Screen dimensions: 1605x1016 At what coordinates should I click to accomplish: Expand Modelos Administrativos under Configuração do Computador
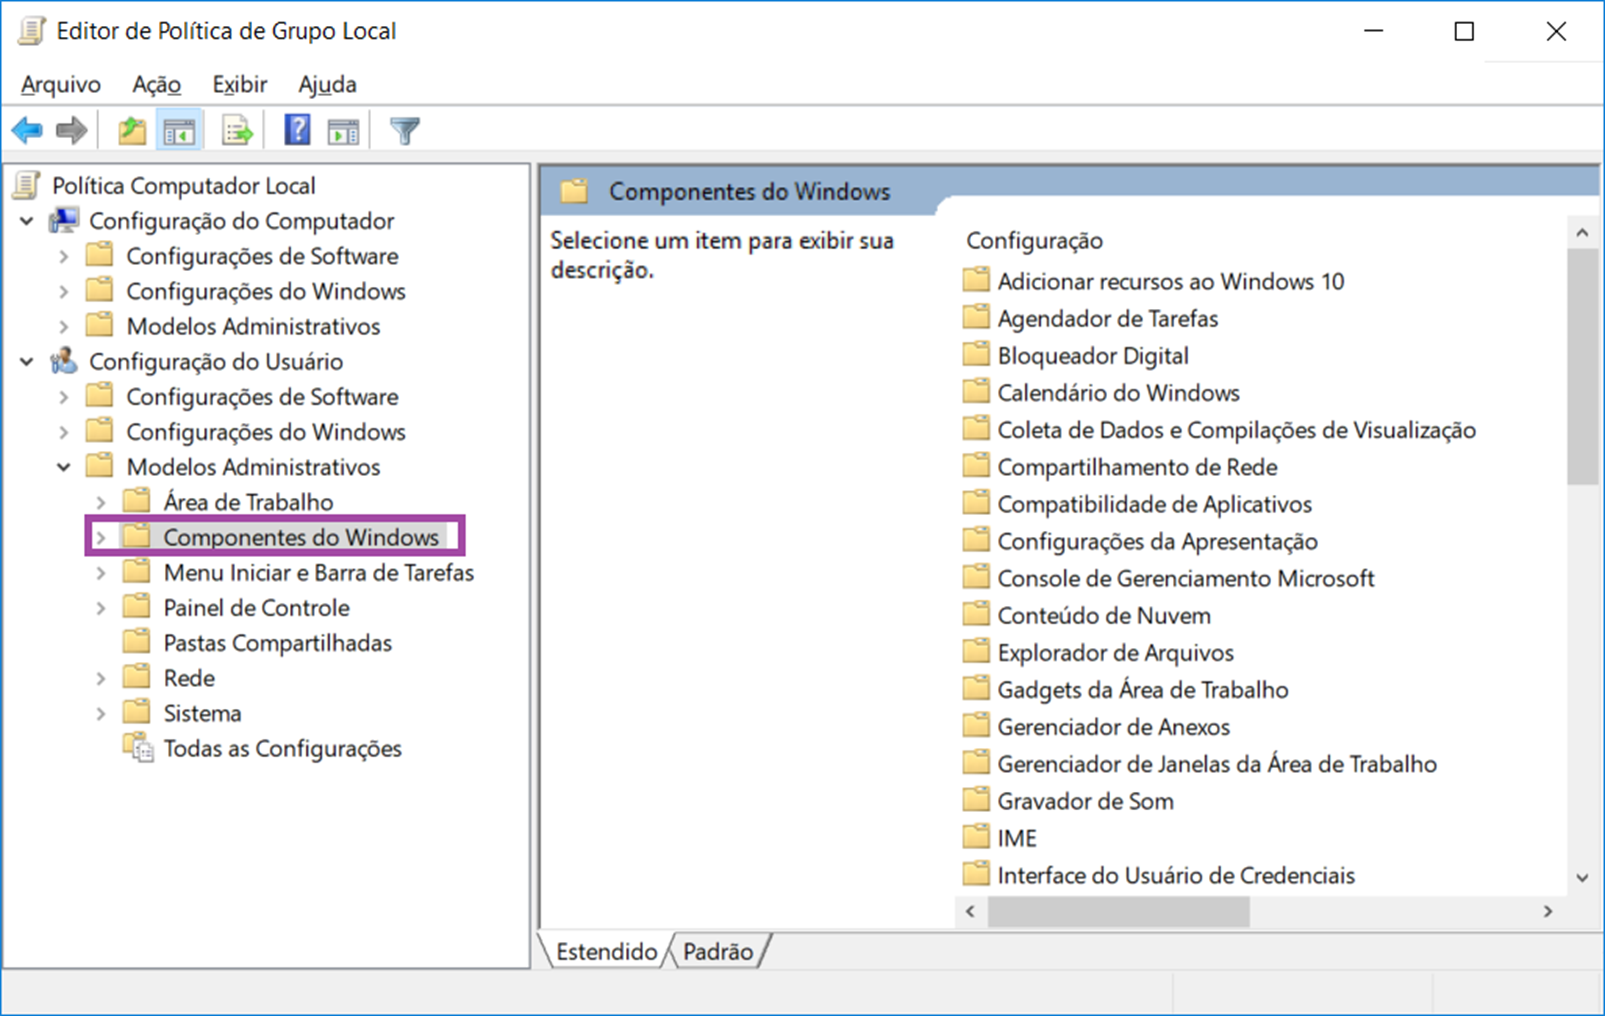click(x=64, y=327)
